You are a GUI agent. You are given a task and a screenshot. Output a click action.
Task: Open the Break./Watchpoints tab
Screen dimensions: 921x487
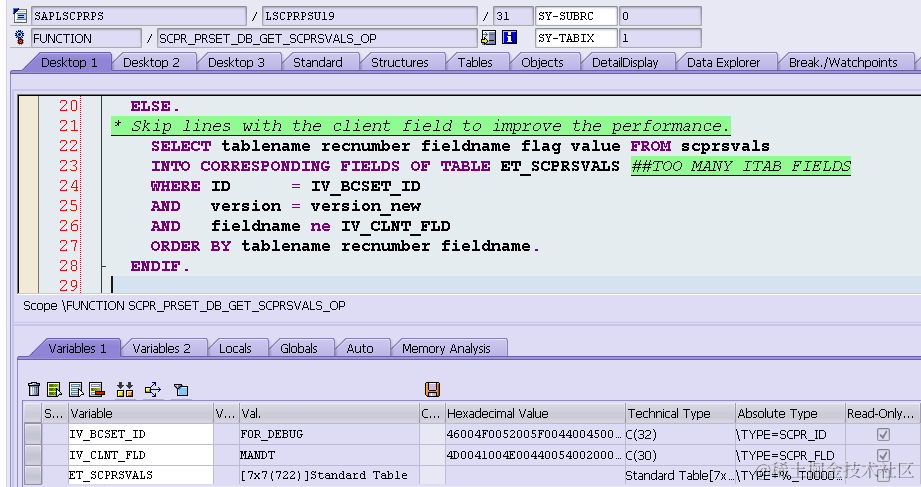tap(843, 62)
